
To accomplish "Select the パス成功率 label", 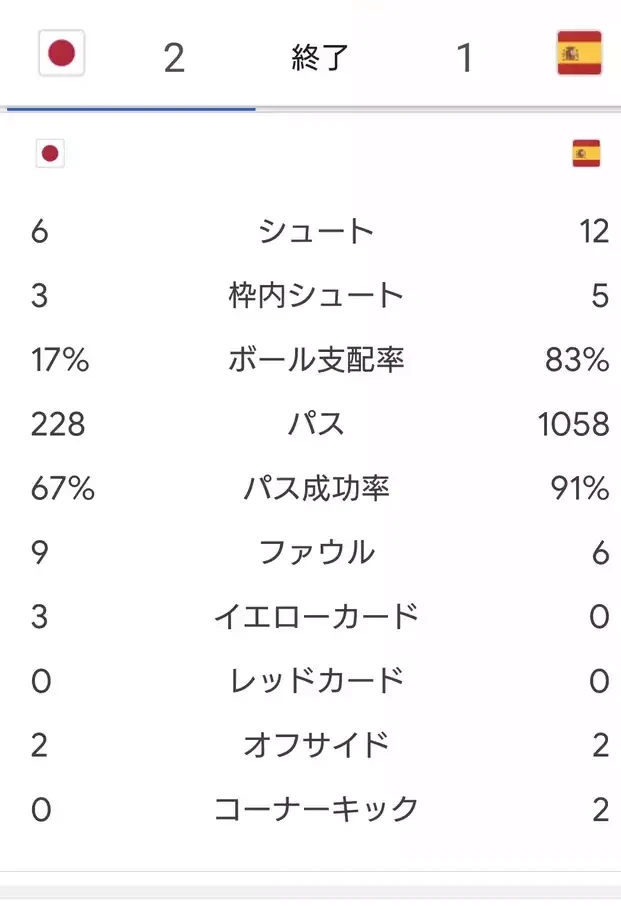I will pos(316,488).
